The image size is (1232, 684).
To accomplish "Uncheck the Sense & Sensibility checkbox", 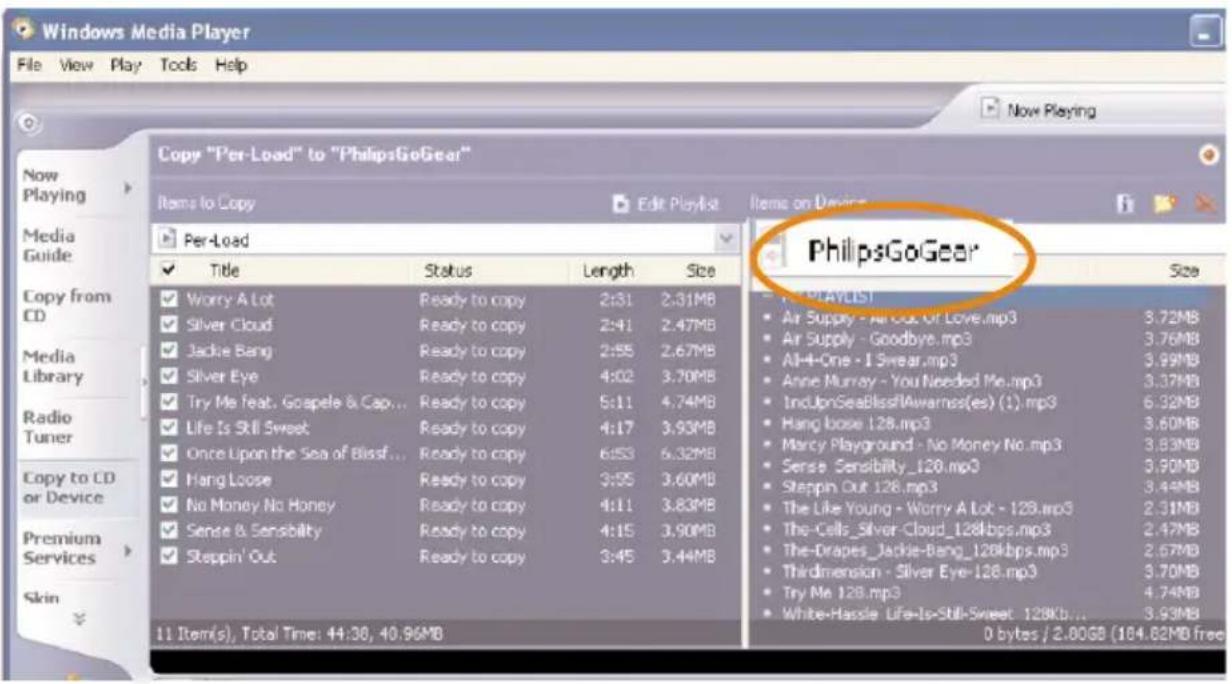I will [168, 530].
